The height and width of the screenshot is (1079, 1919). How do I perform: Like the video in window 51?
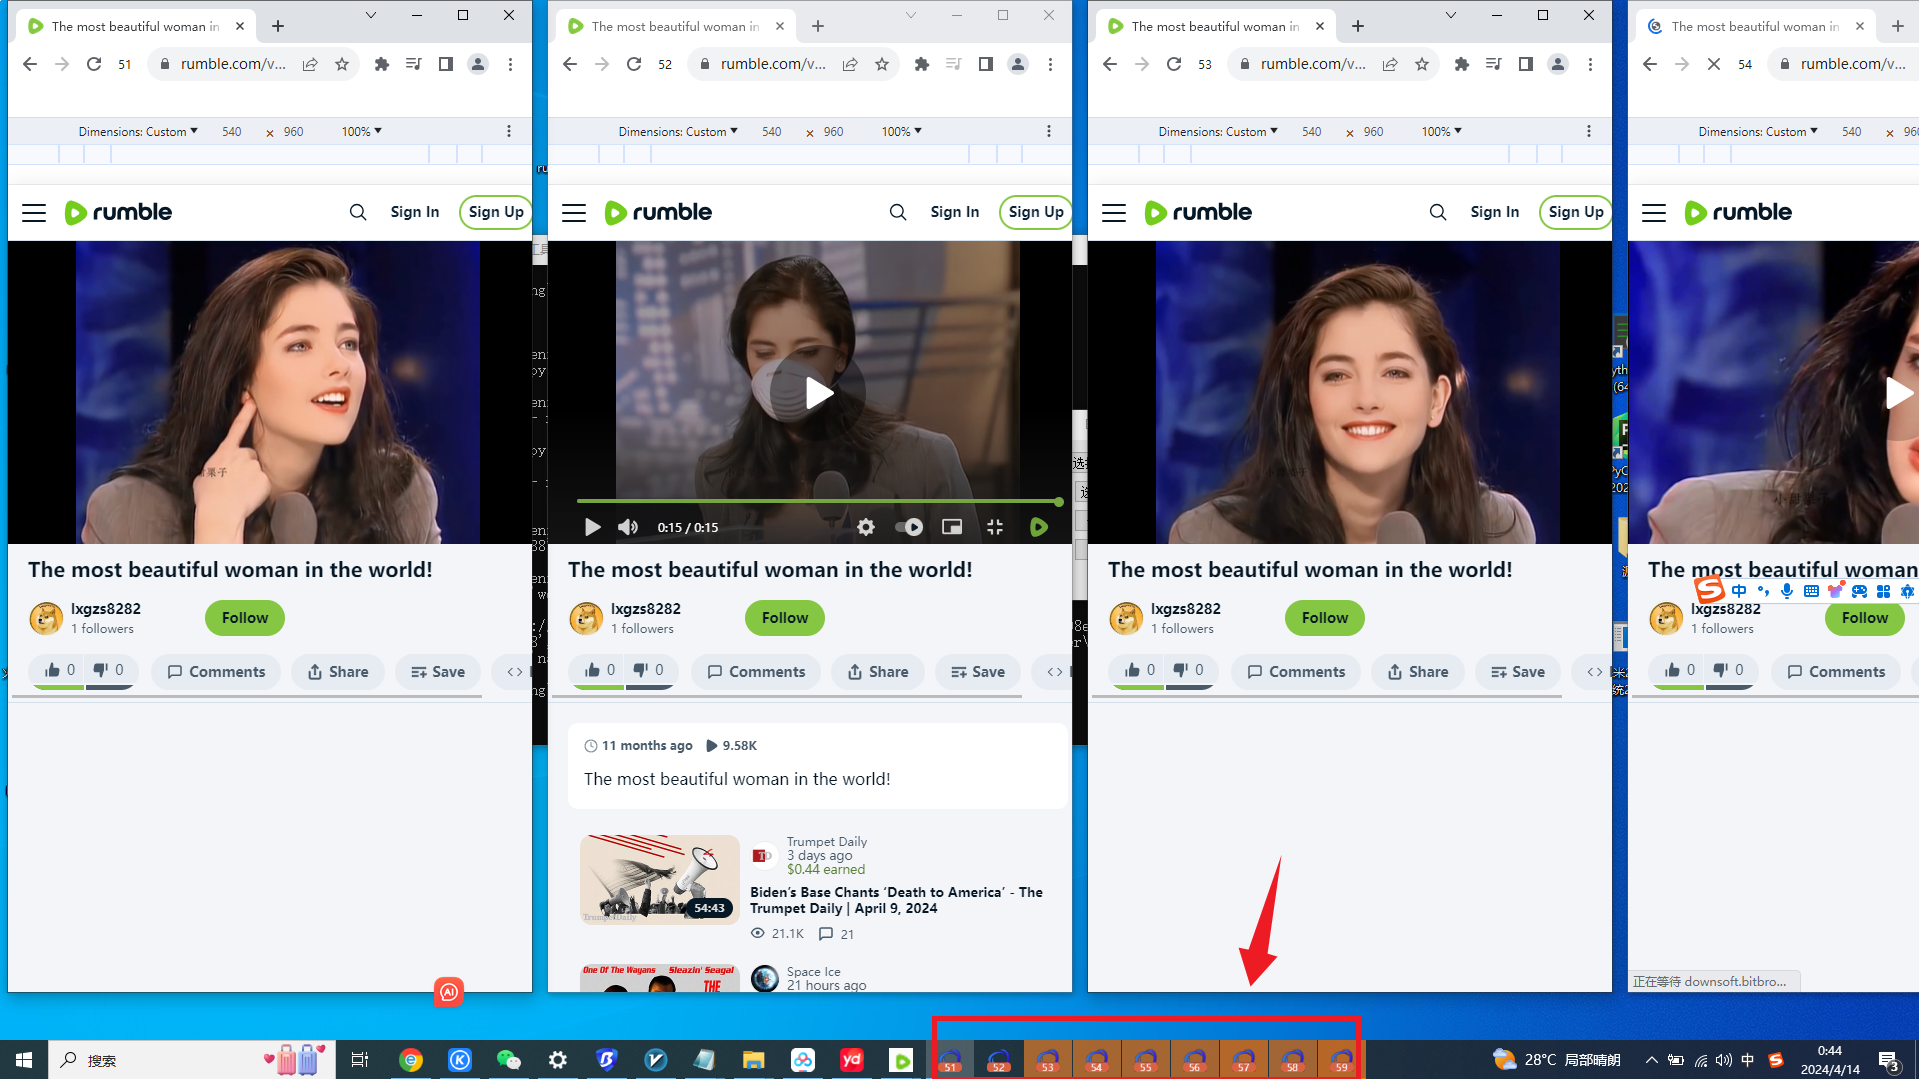(53, 670)
